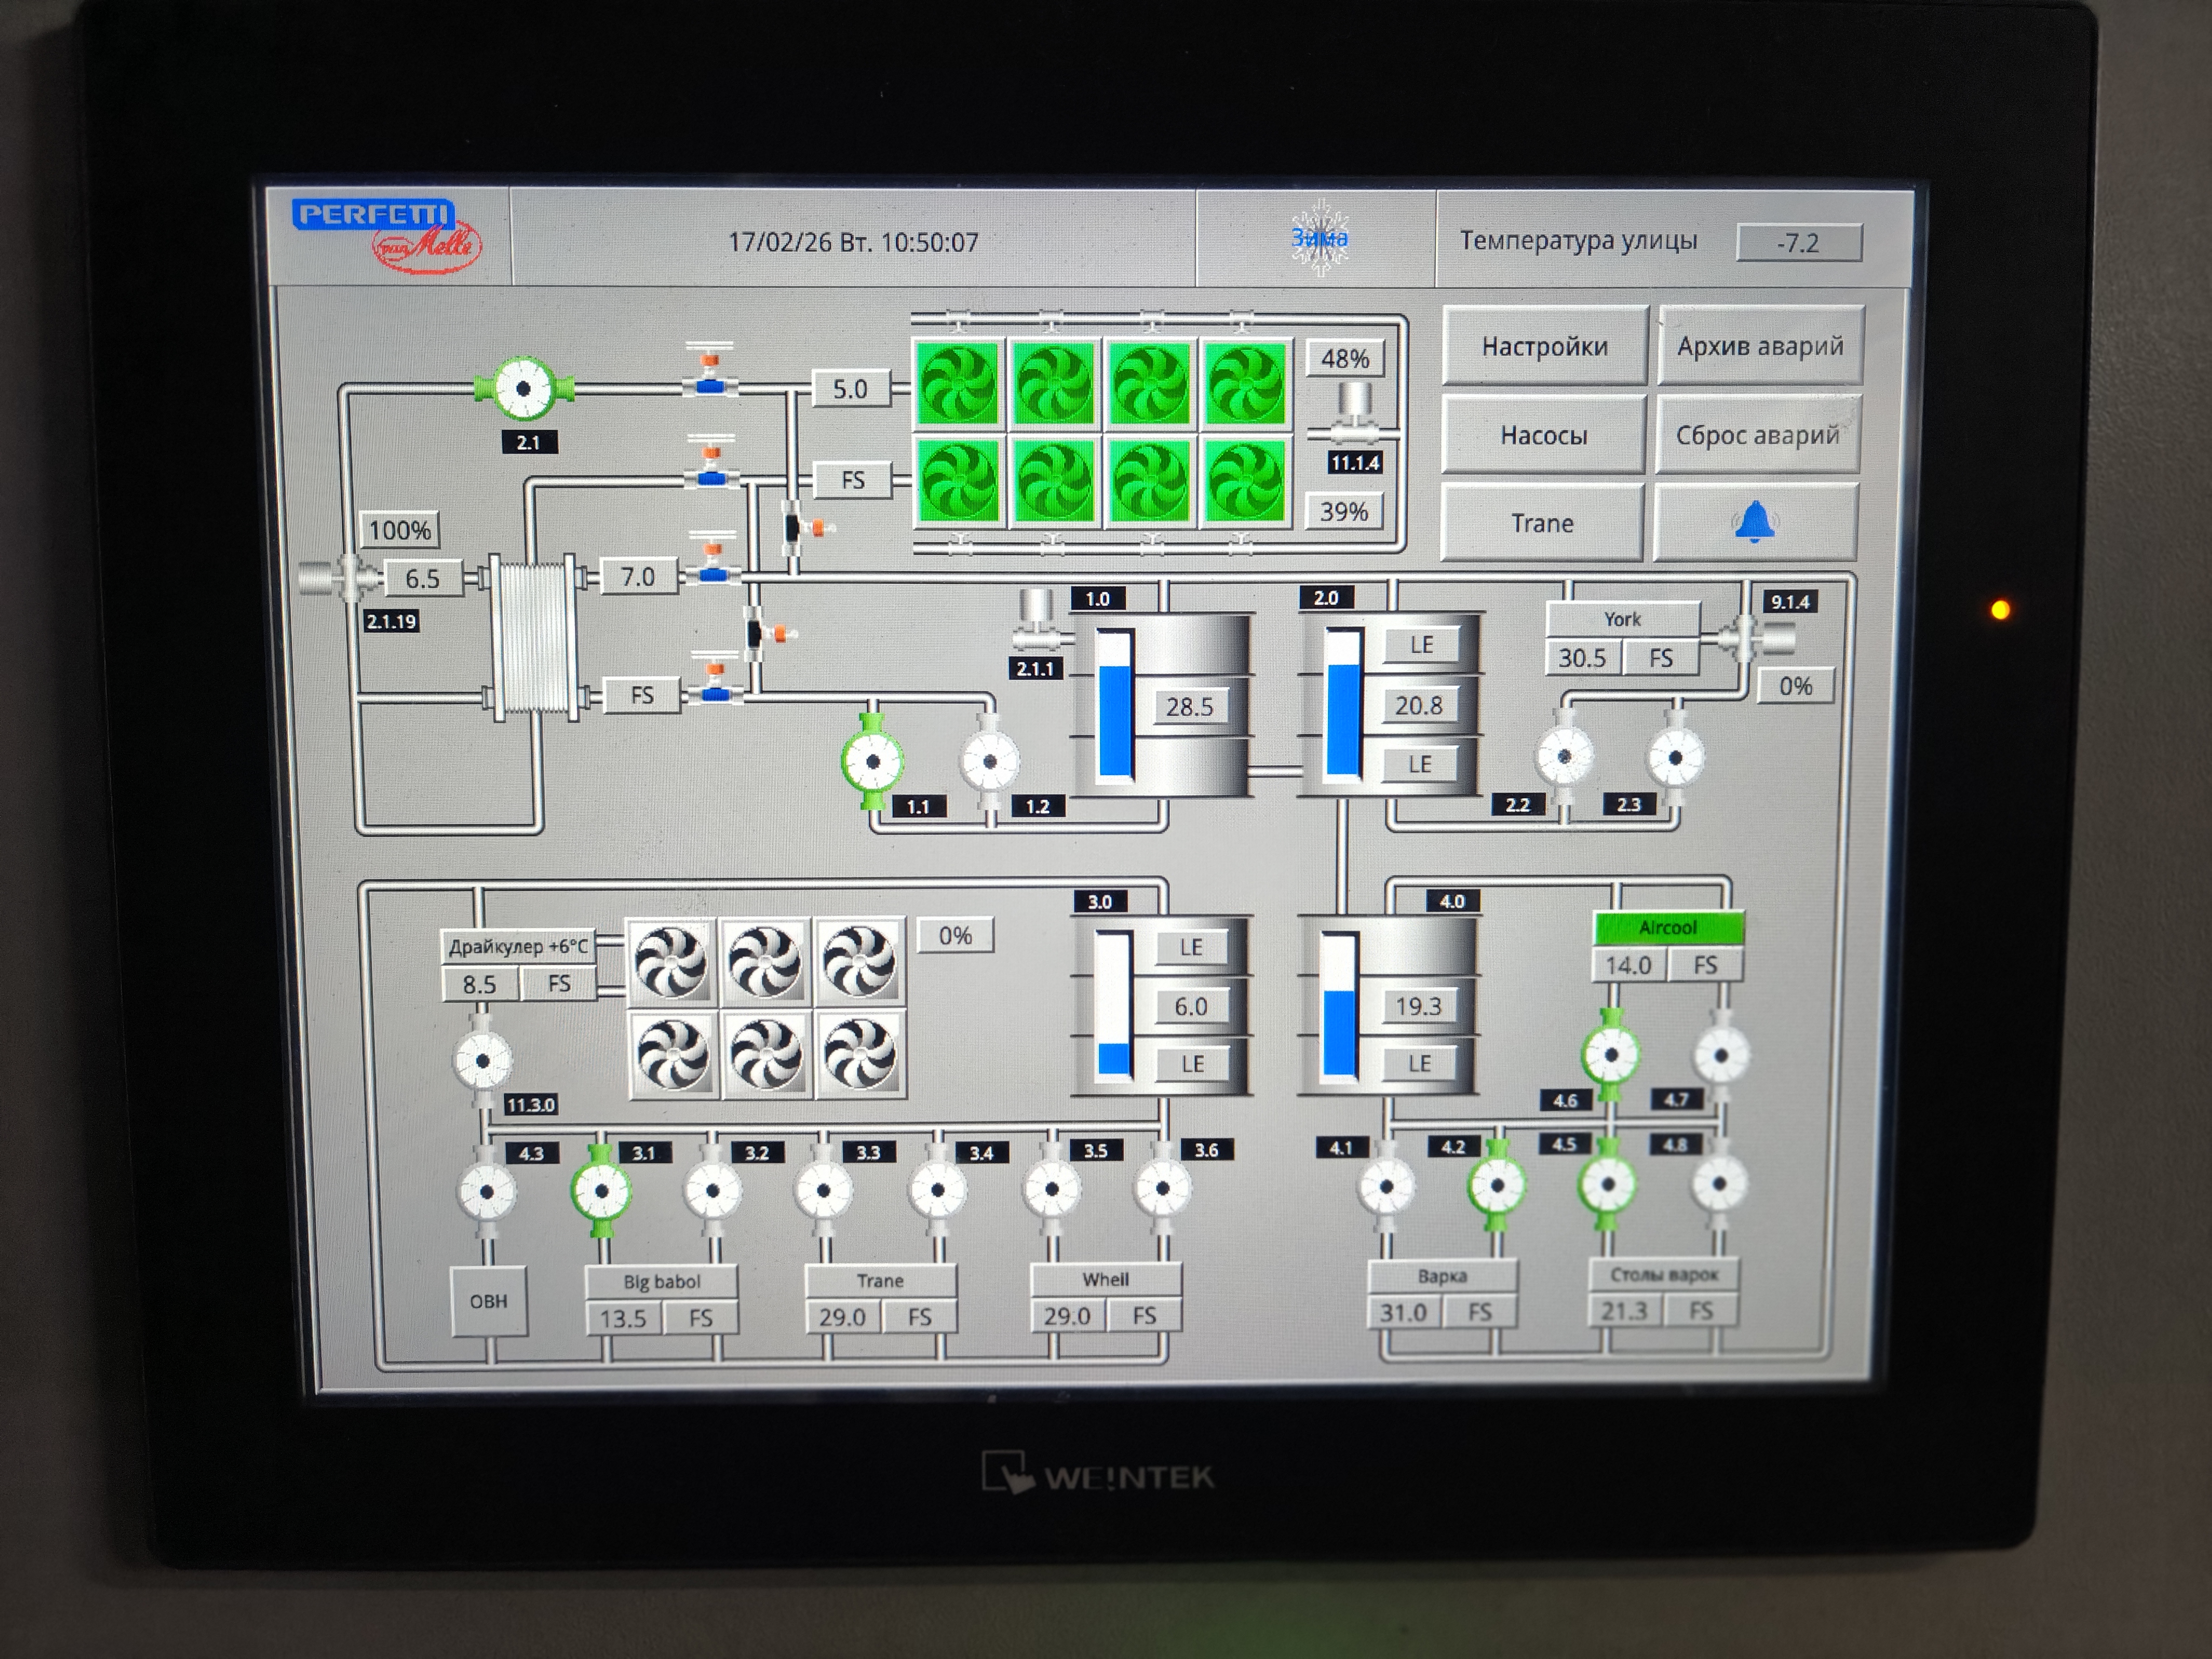Open the Архив аварий alarm archive
2212x1659 pixels.
point(1760,346)
